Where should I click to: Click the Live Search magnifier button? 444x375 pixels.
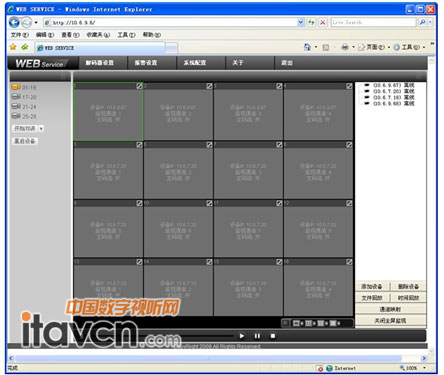tap(422, 22)
